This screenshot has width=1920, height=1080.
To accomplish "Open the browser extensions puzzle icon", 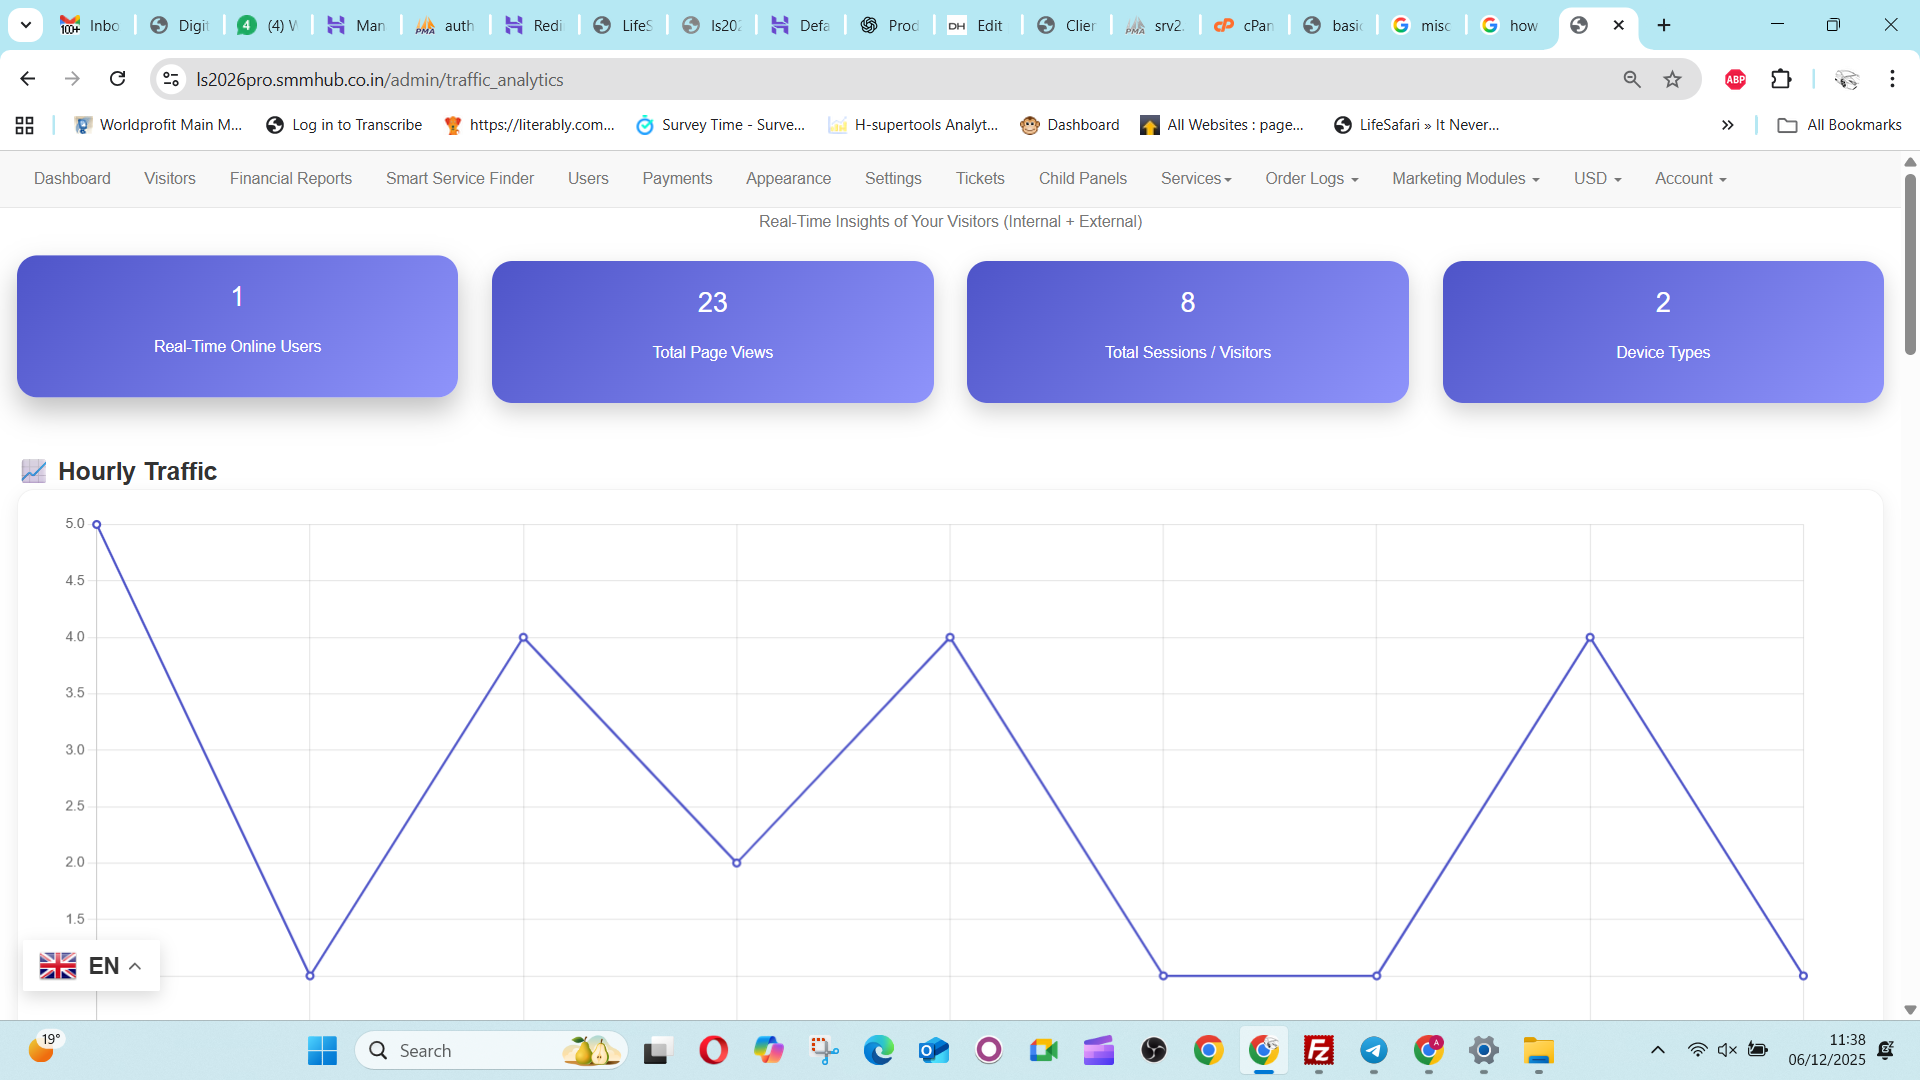I will (1781, 79).
